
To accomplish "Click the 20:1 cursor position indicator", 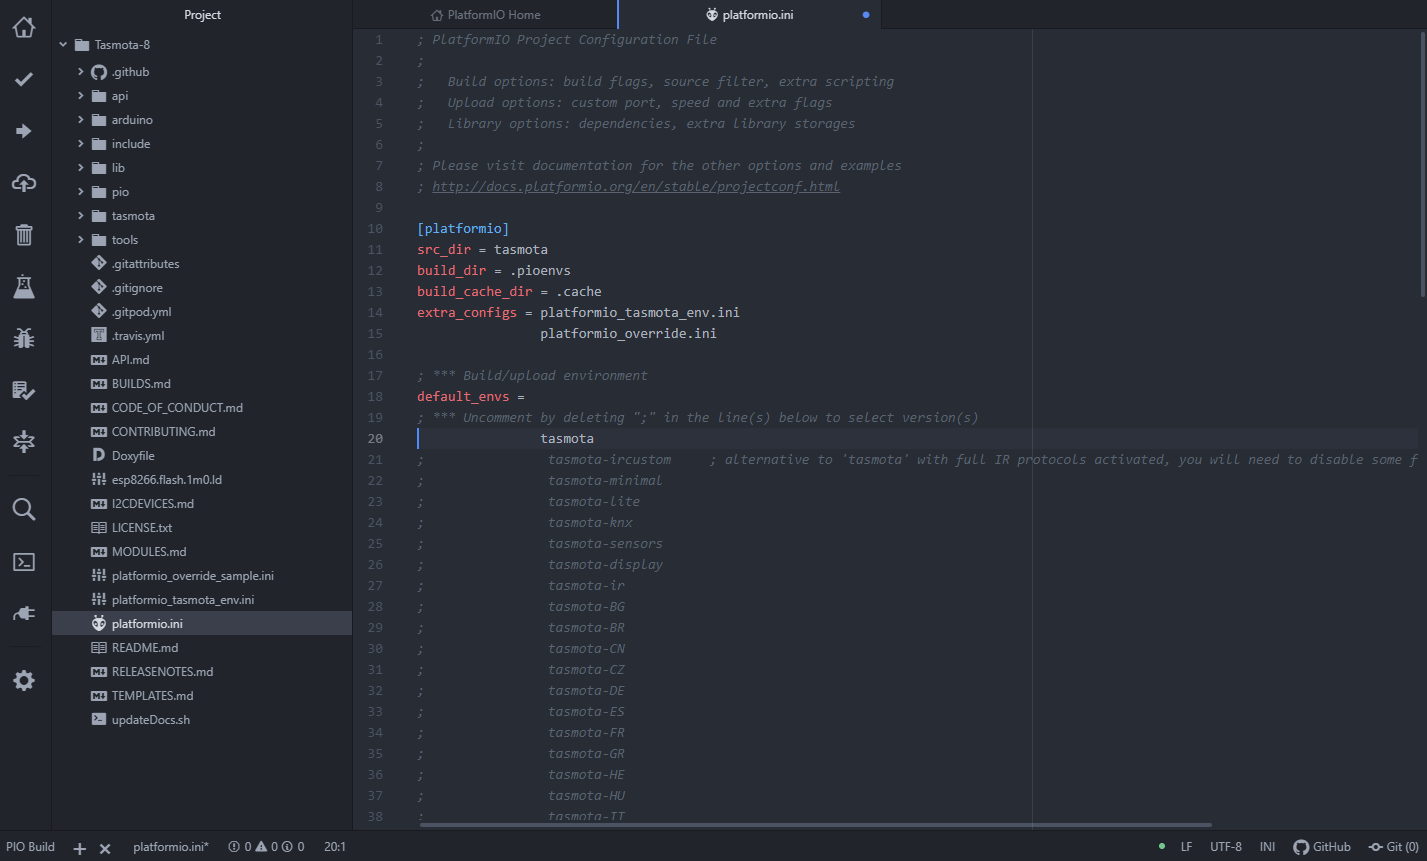I will pyautogui.click(x=335, y=847).
